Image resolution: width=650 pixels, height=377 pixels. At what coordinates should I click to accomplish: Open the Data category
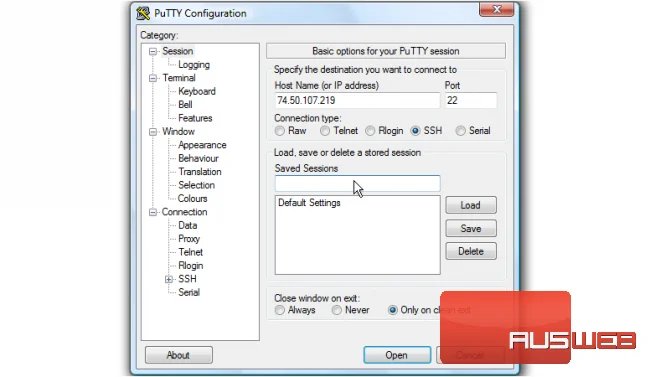tap(187, 225)
